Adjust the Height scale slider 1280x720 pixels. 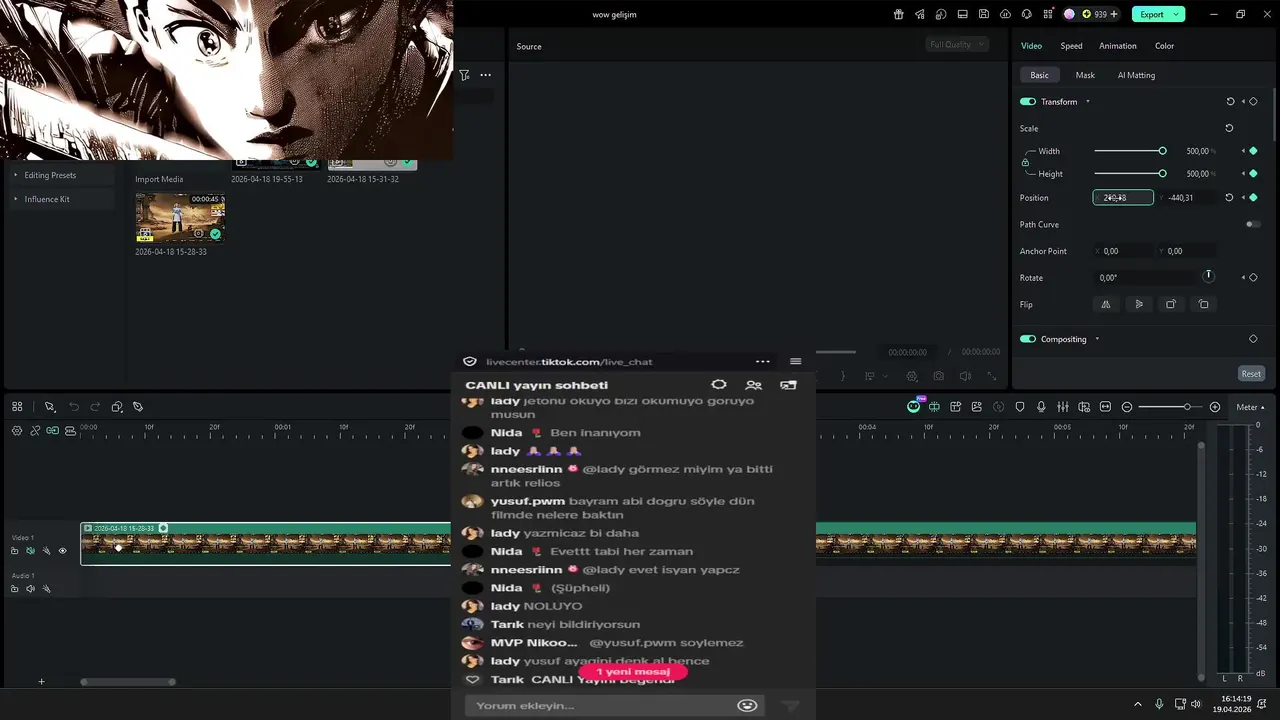pos(1130,173)
